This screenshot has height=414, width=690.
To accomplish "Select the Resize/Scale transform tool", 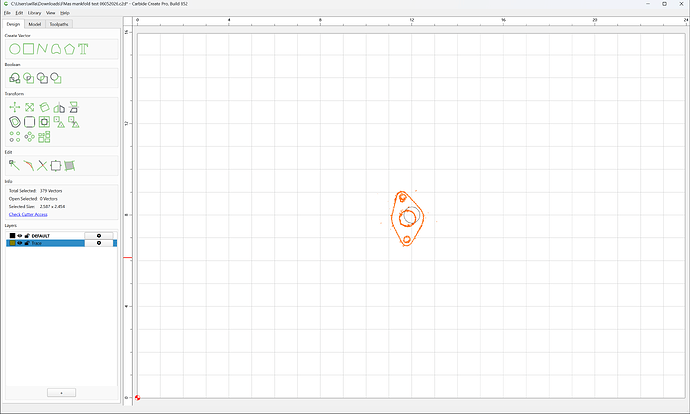I will [x=29, y=107].
